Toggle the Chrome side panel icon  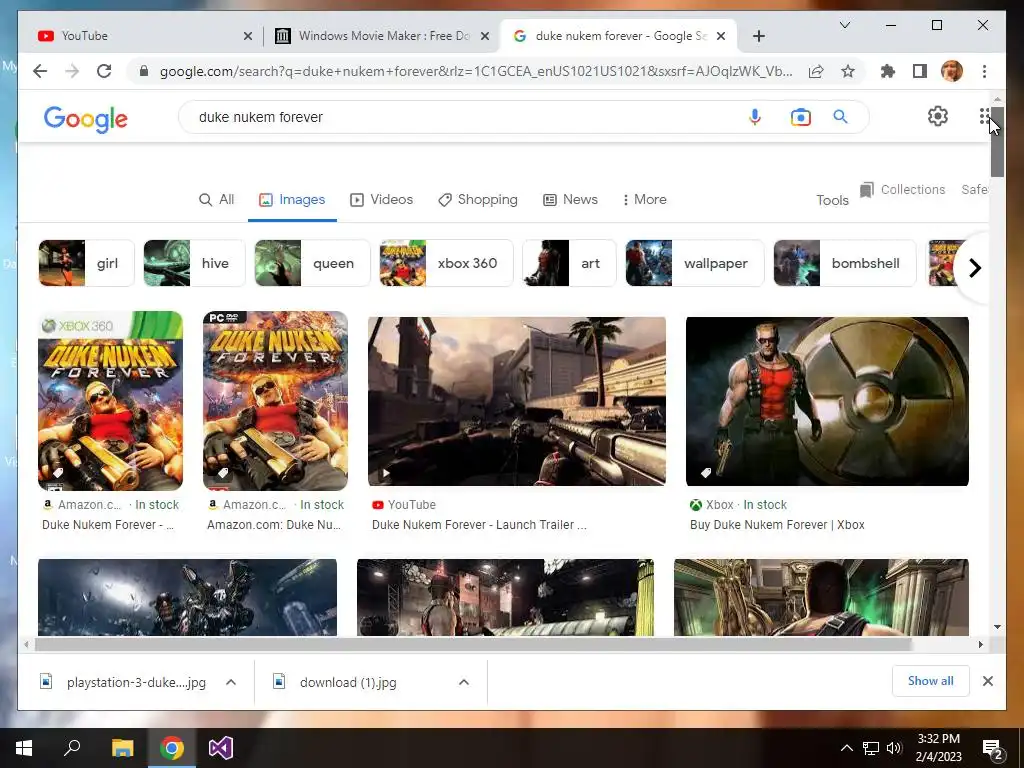coord(920,71)
